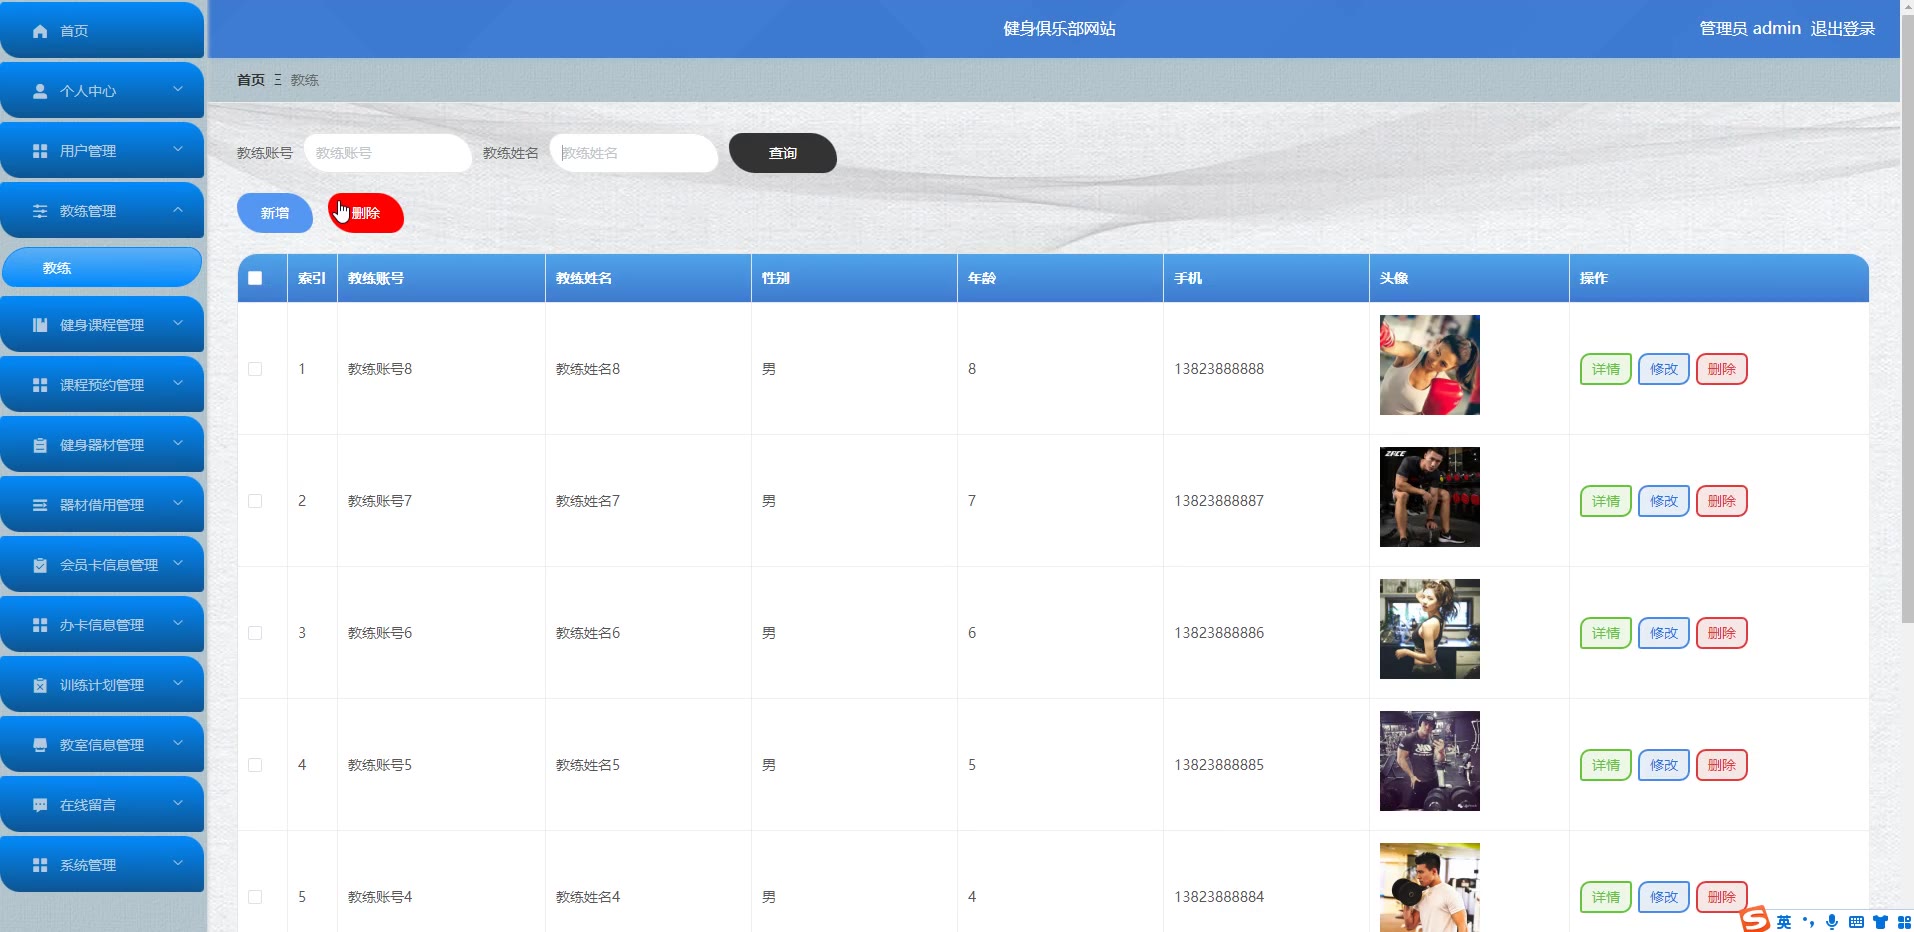Screen dimensions: 1914x932
Task: Click the grid icon beside 用户管理
Action: click(40, 151)
